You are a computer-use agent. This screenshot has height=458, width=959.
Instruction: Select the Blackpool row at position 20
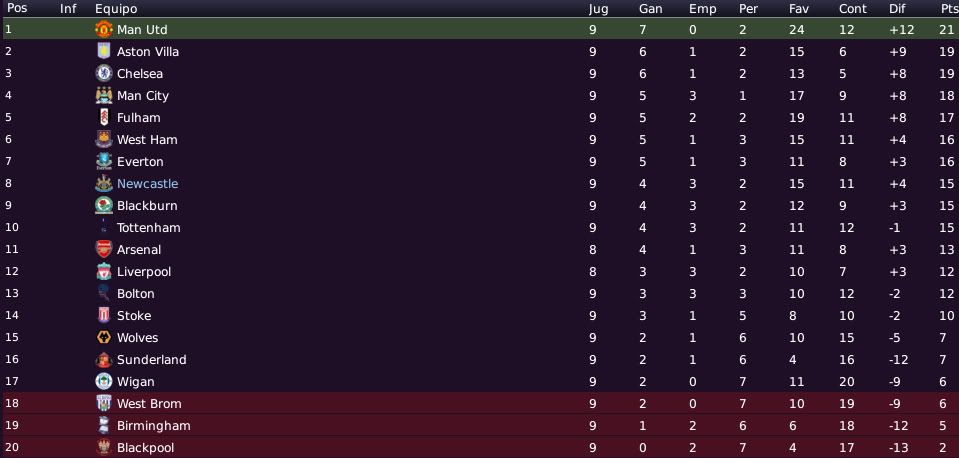pyautogui.click(x=480, y=448)
